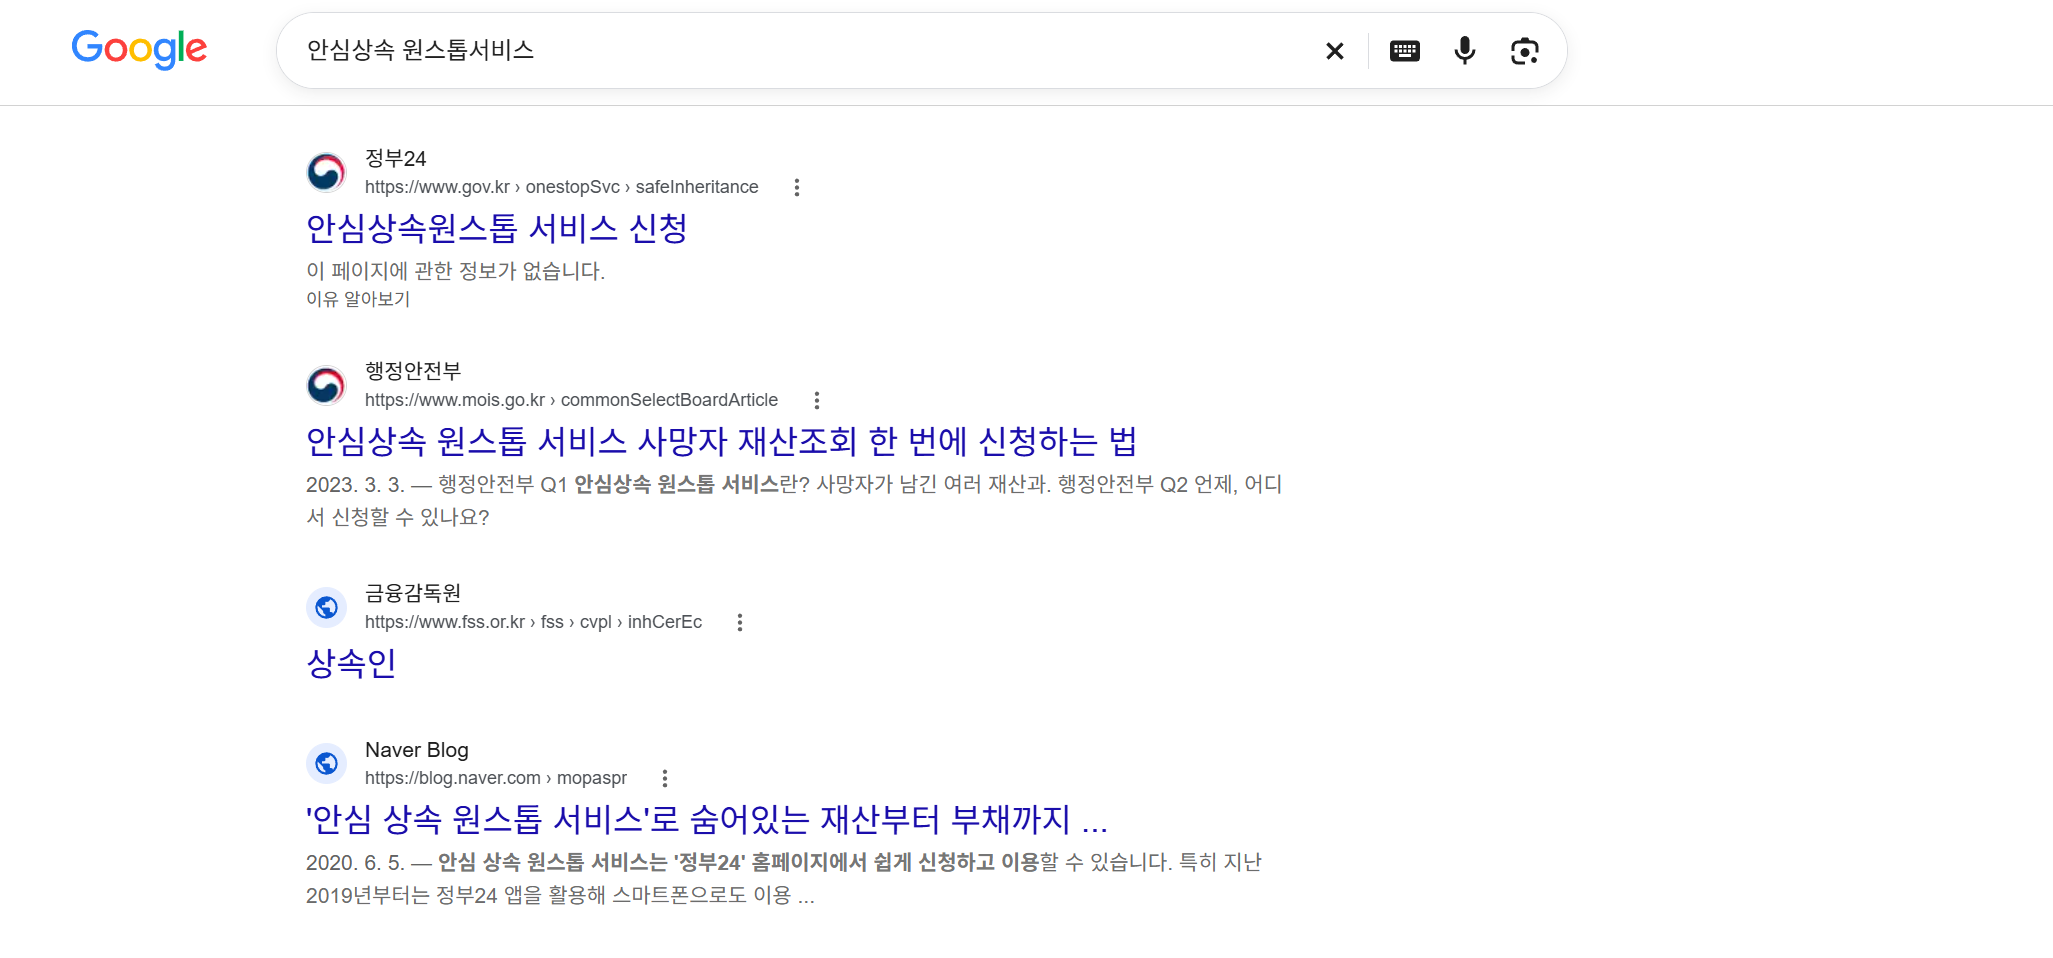Click the 2020. 6. 5. snippet text
This screenshot has width=2053, height=958.
[784, 879]
